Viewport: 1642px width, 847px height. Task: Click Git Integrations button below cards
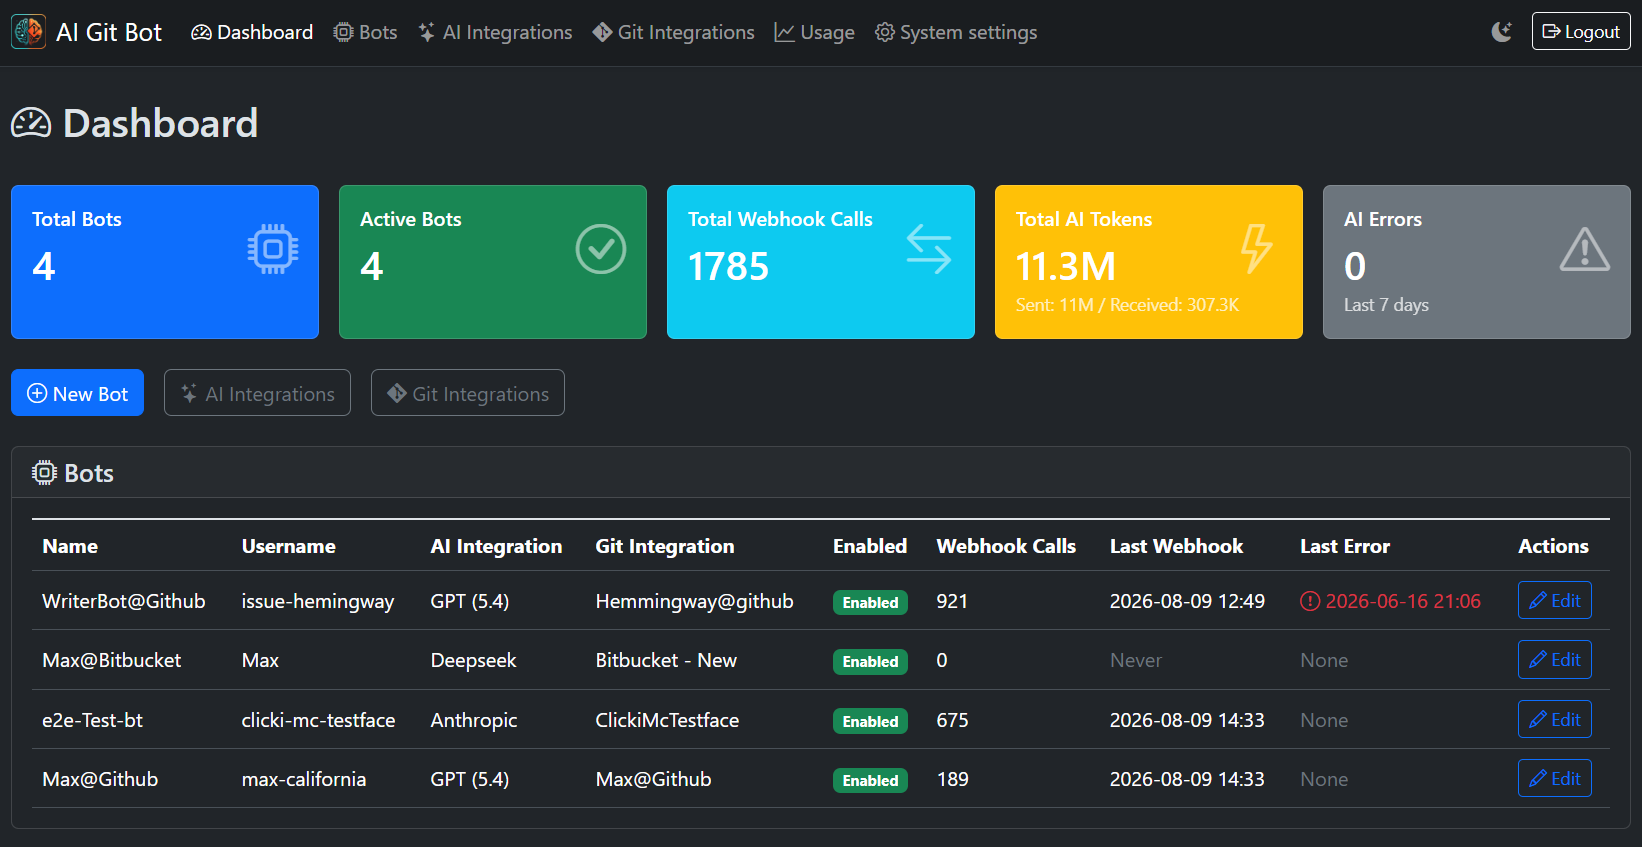coord(468,393)
